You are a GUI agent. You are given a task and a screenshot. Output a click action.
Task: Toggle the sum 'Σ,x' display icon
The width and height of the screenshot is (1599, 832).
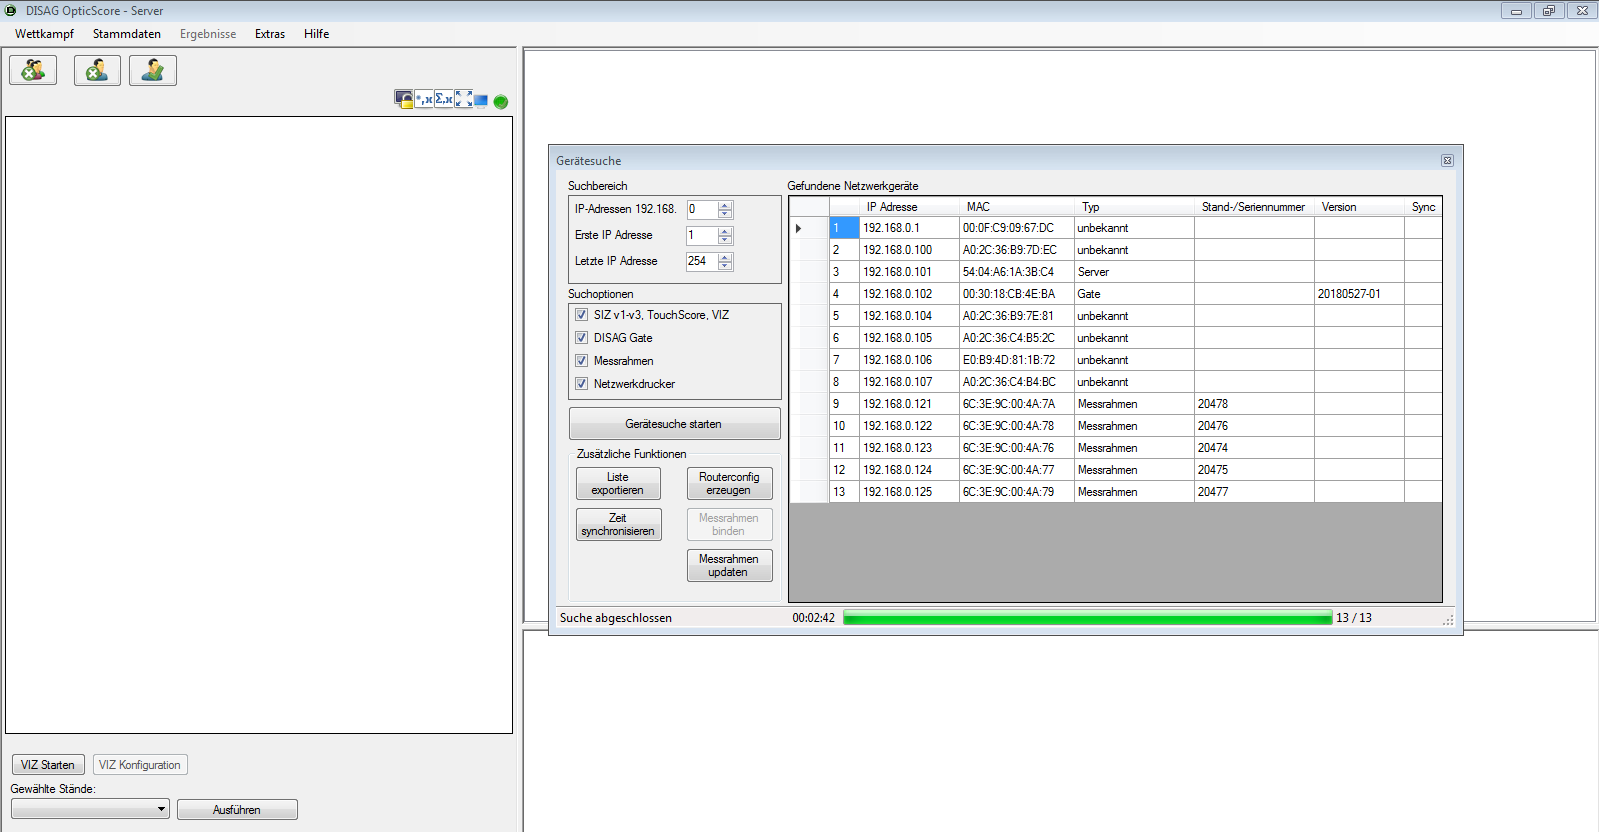[444, 99]
